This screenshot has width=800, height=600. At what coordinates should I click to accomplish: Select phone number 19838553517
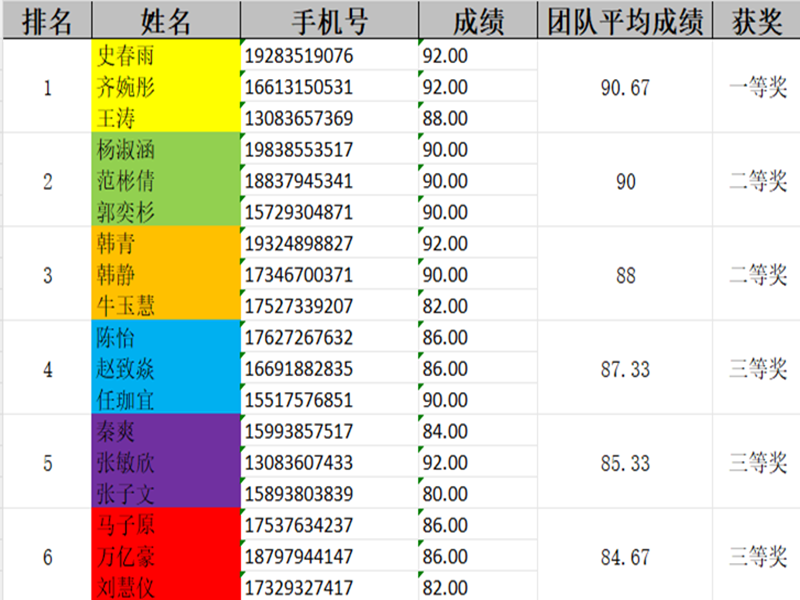click(329, 149)
